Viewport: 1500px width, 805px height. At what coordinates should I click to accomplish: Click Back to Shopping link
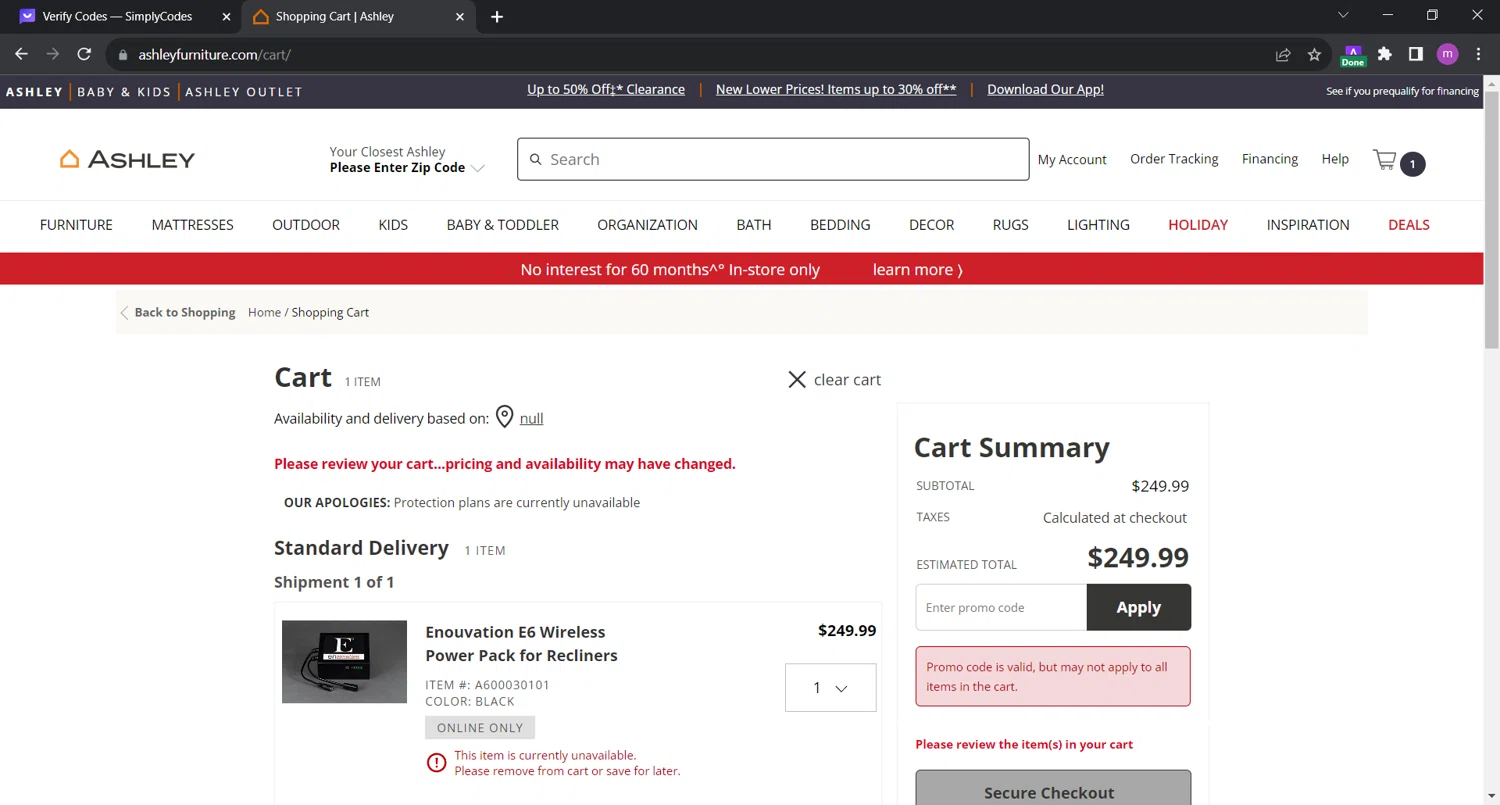pyautogui.click(x=178, y=312)
